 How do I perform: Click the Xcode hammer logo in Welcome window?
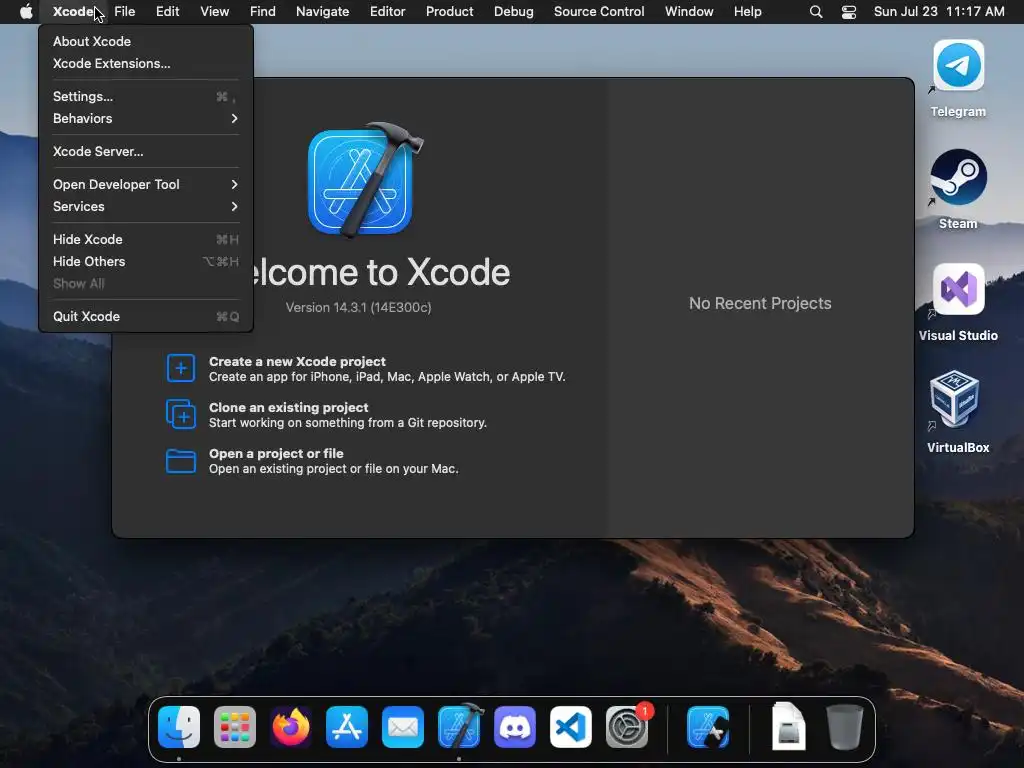pyautogui.click(x=364, y=180)
